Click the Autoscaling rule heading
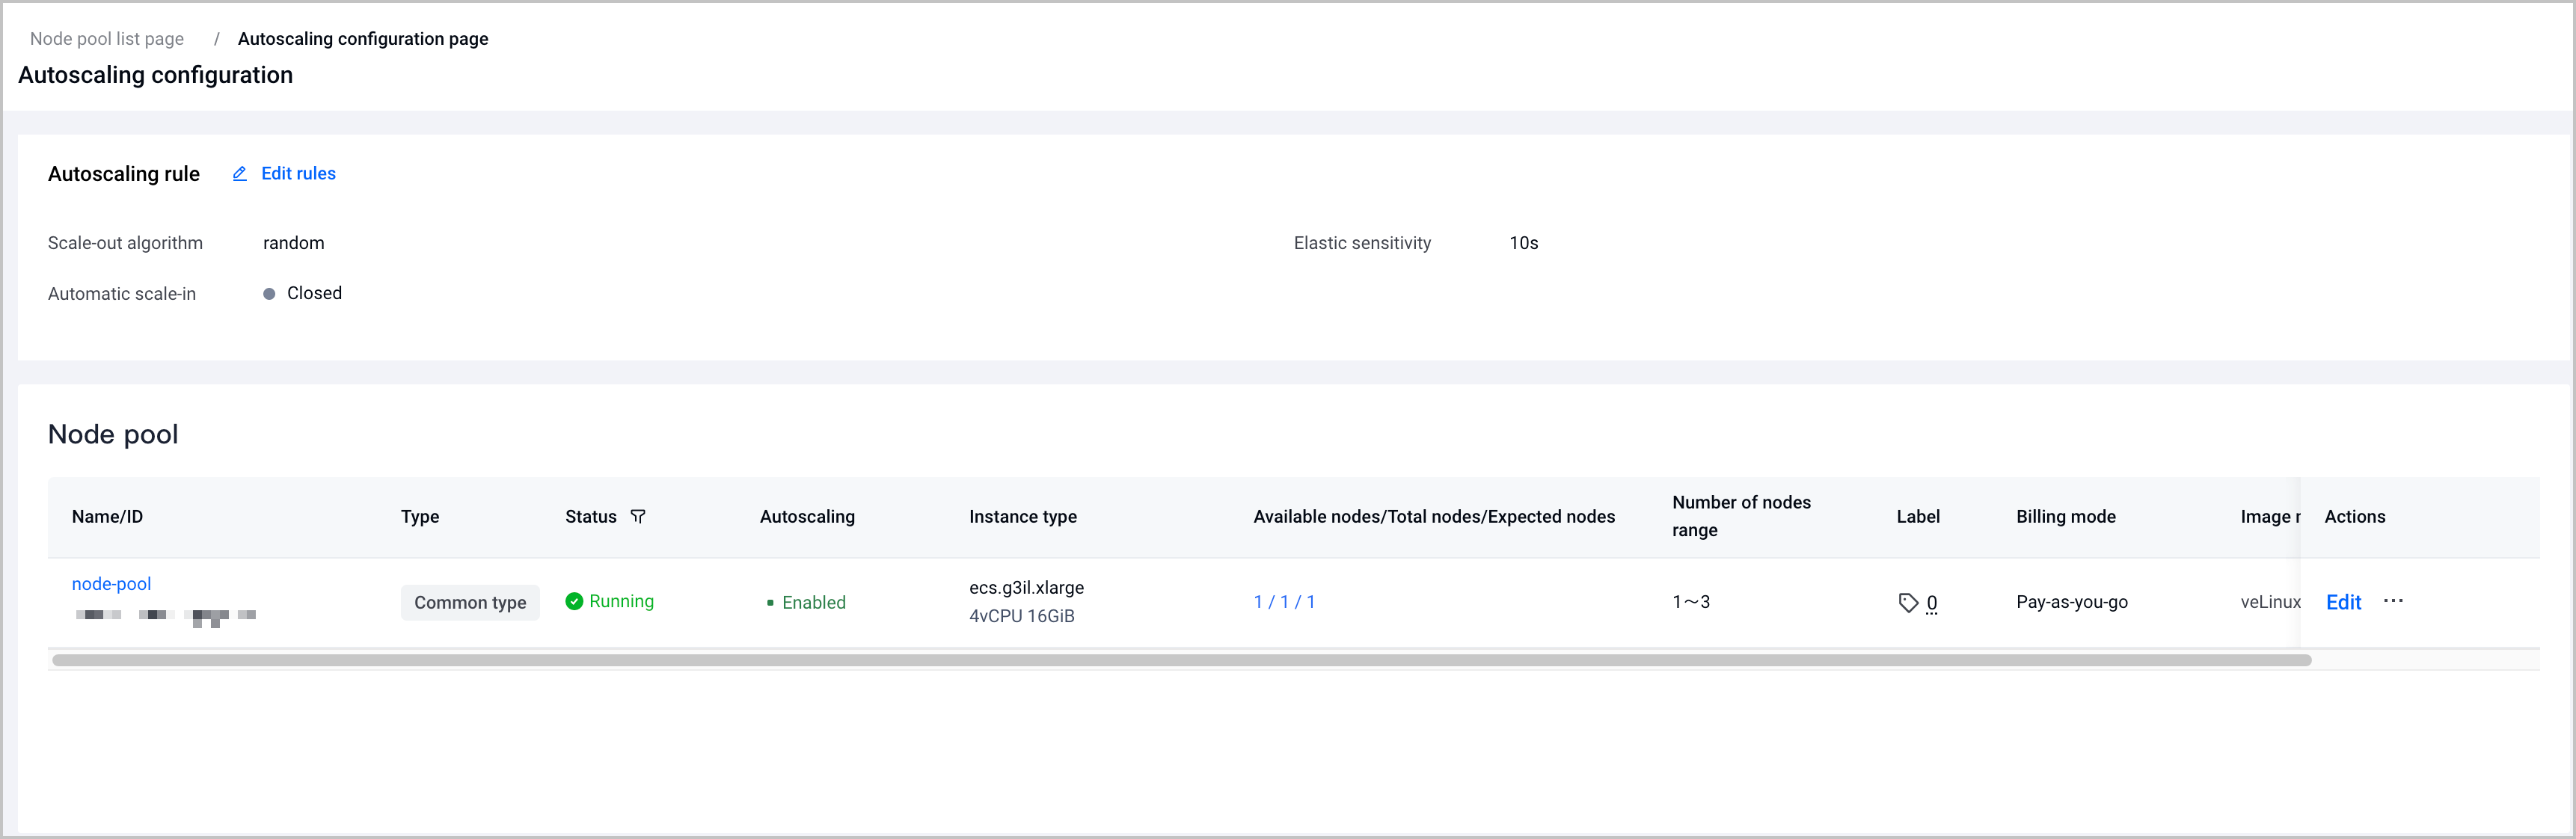 pyautogui.click(x=124, y=174)
